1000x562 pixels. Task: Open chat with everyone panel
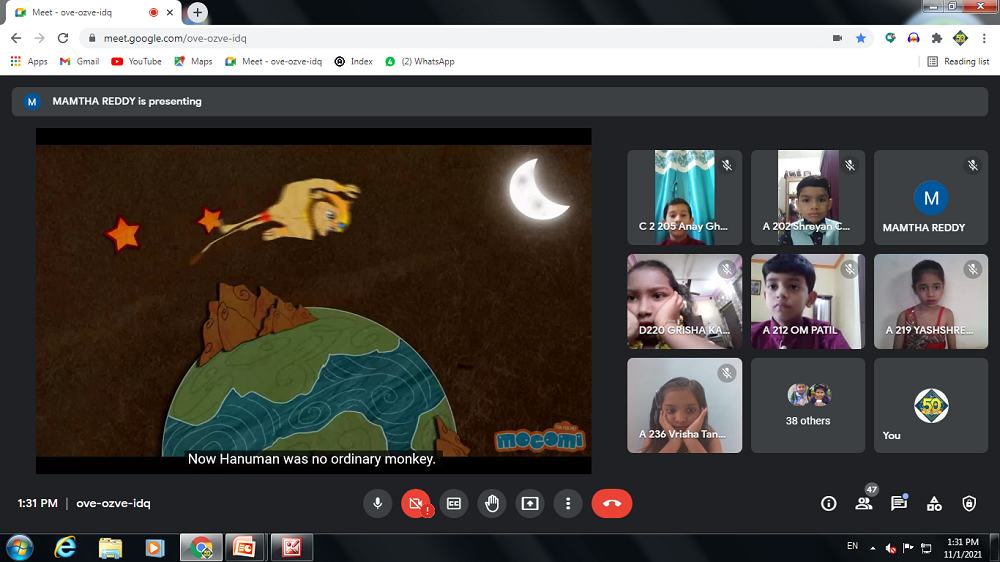click(x=898, y=504)
